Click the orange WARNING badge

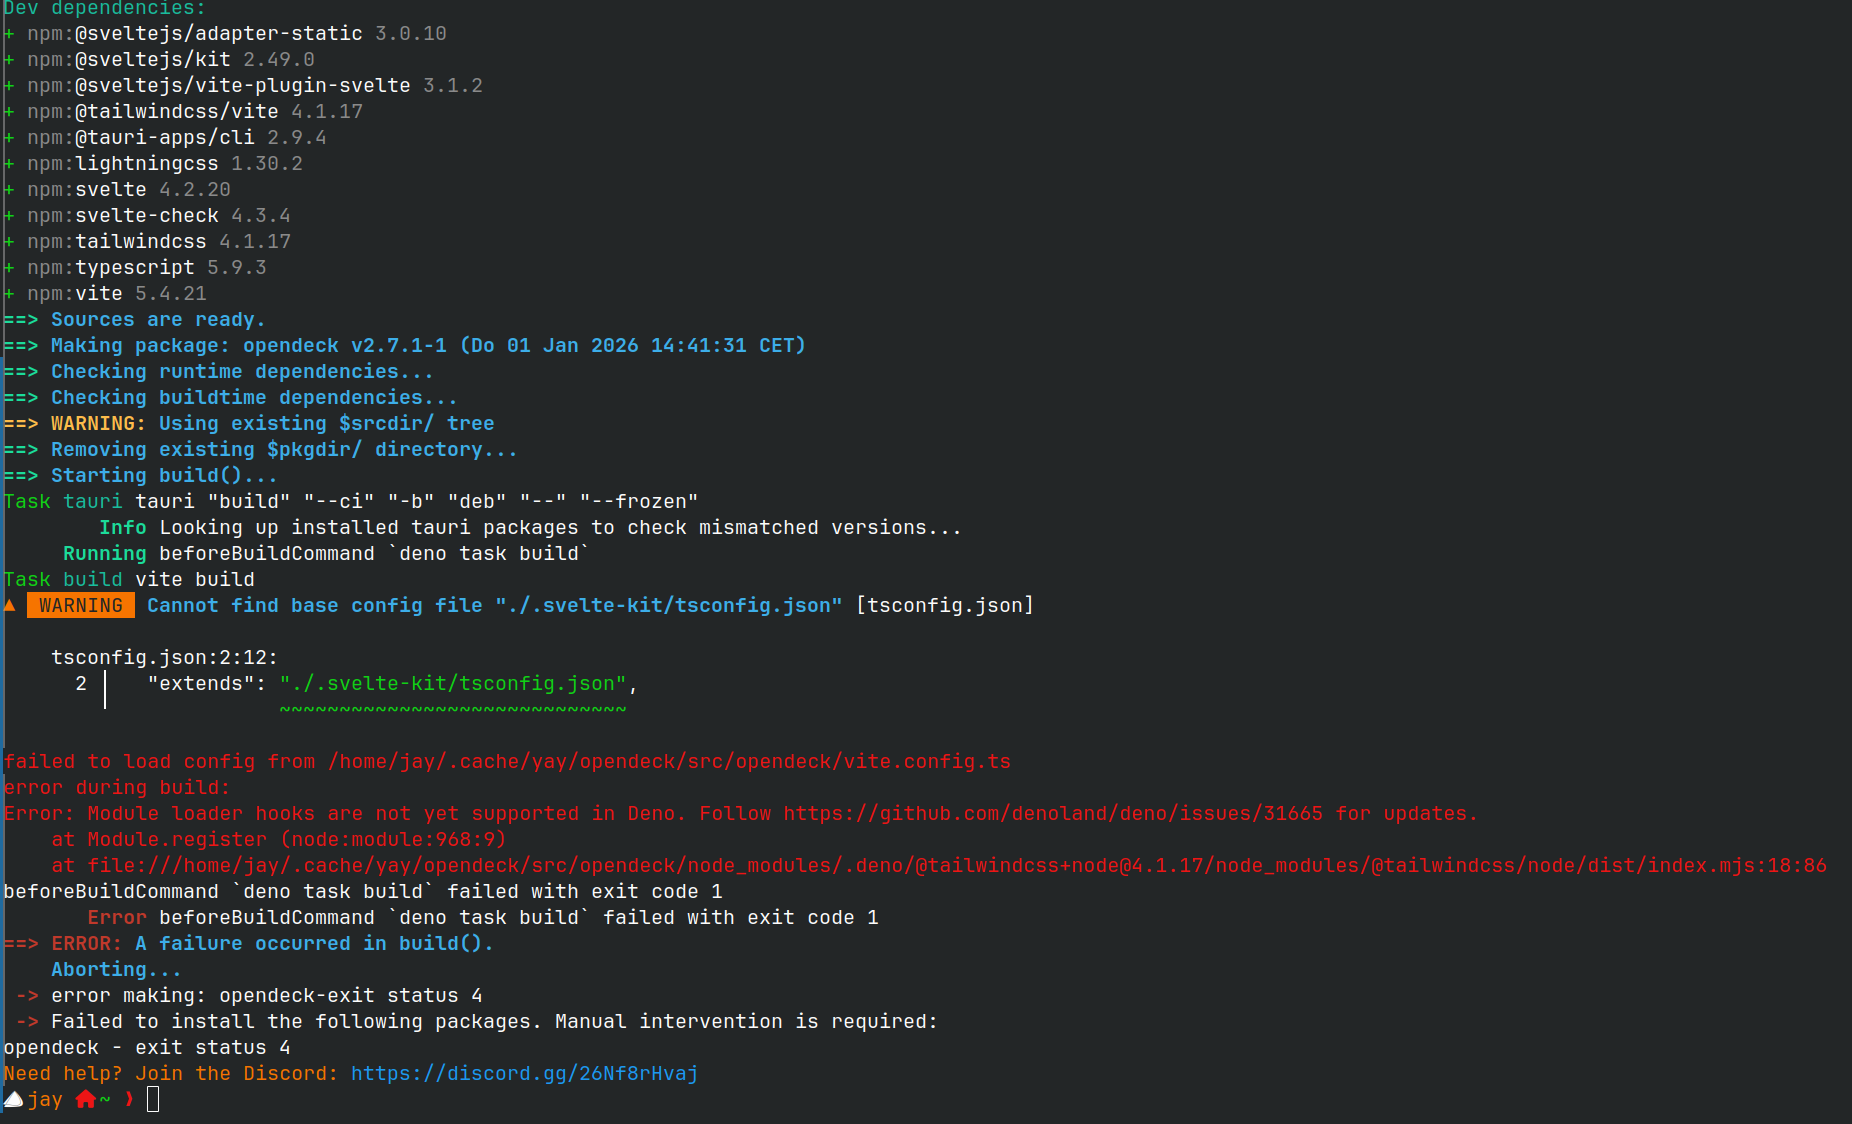pyautogui.click(x=80, y=605)
